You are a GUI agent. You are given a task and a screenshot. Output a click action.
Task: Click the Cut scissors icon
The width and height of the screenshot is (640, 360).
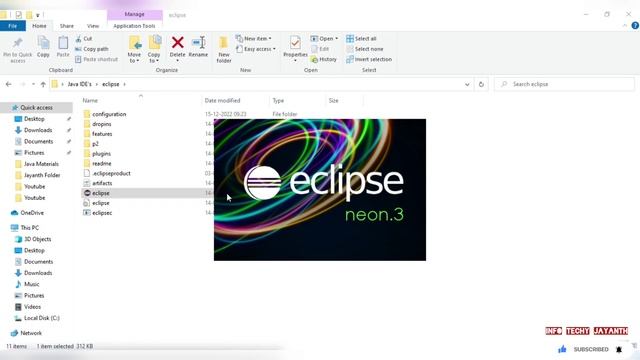click(78, 39)
